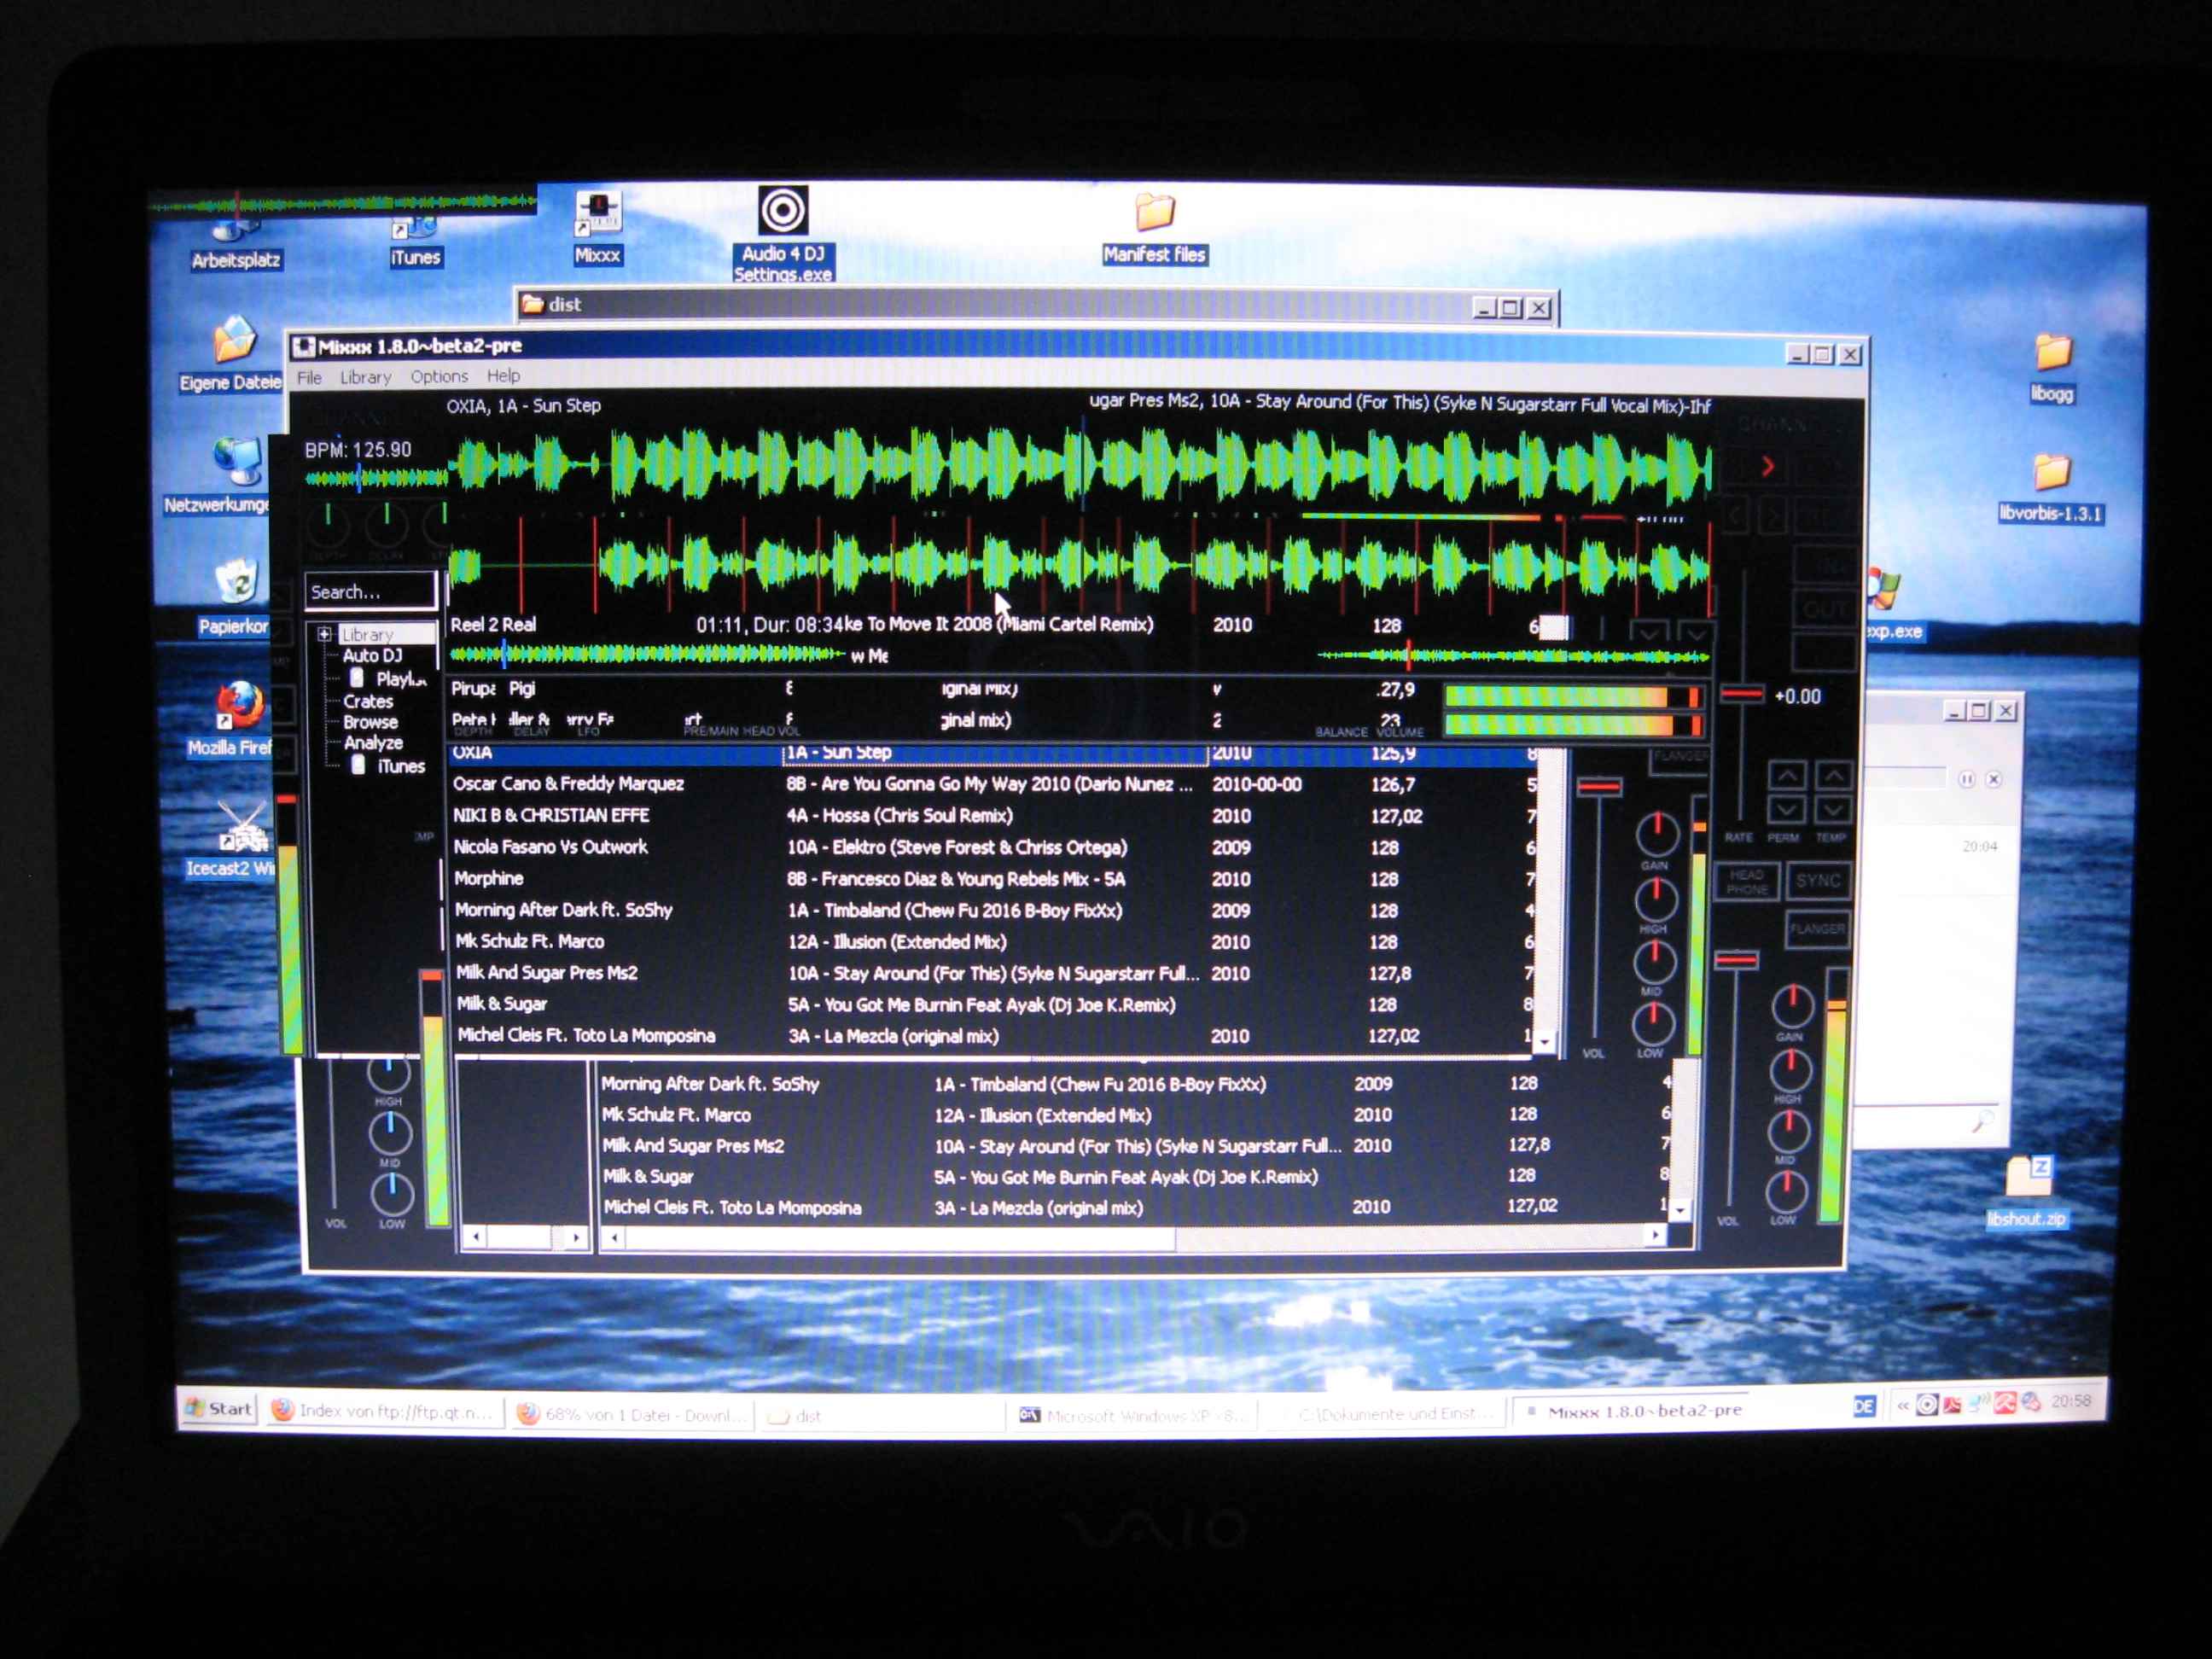2212x1659 pixels.
Task: Open Audio 4 DJ Settings.exe icon
Action: [x=782, y=235]
